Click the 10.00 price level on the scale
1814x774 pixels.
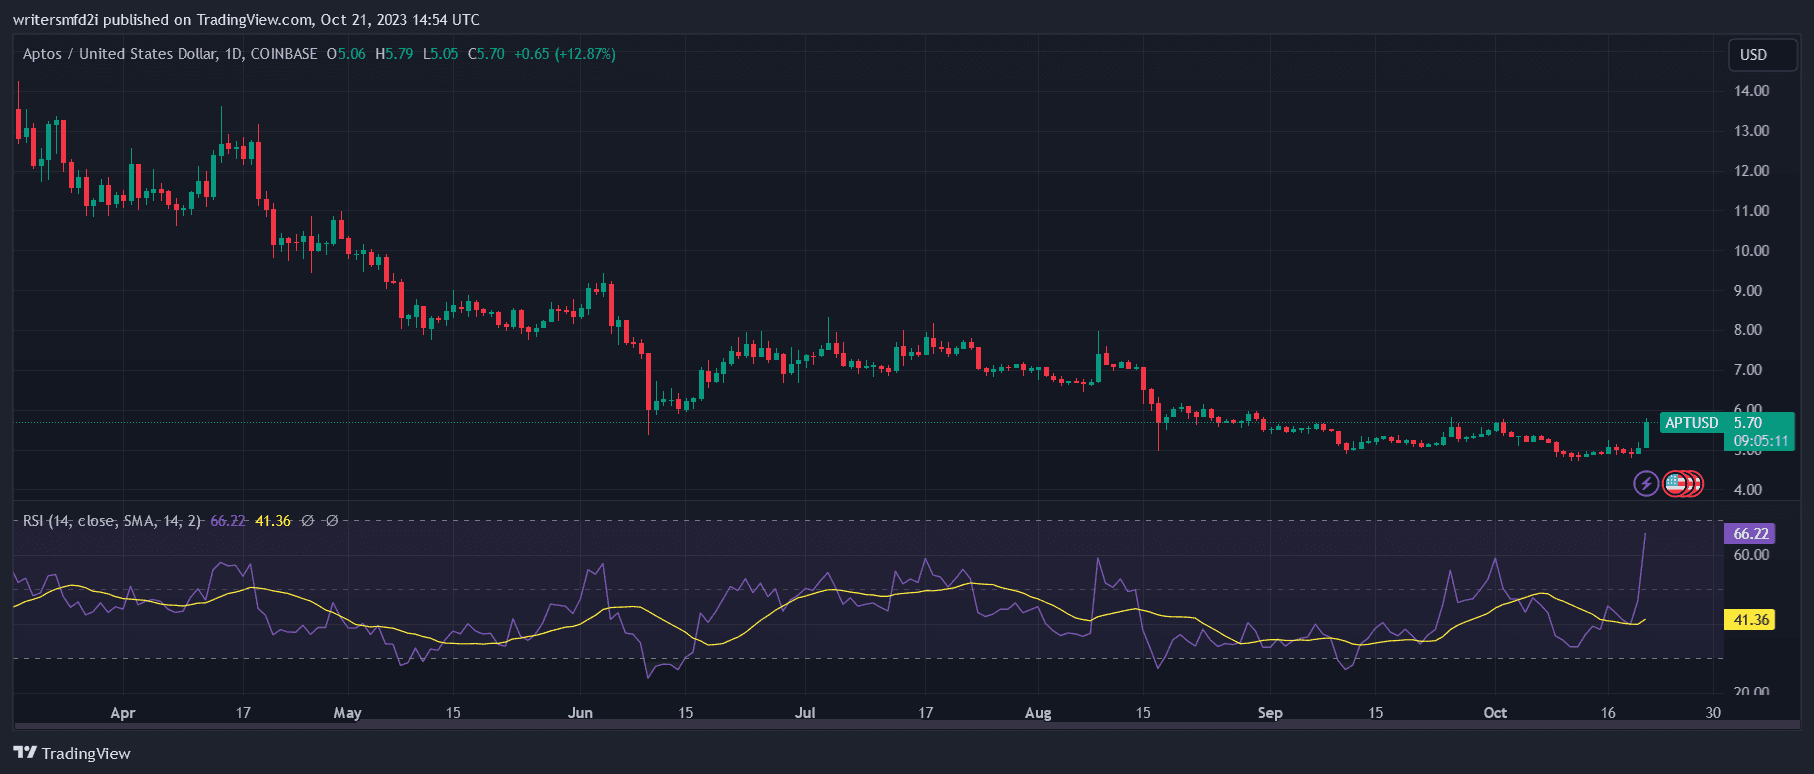pyautogui.click(x=1751, y=251)
